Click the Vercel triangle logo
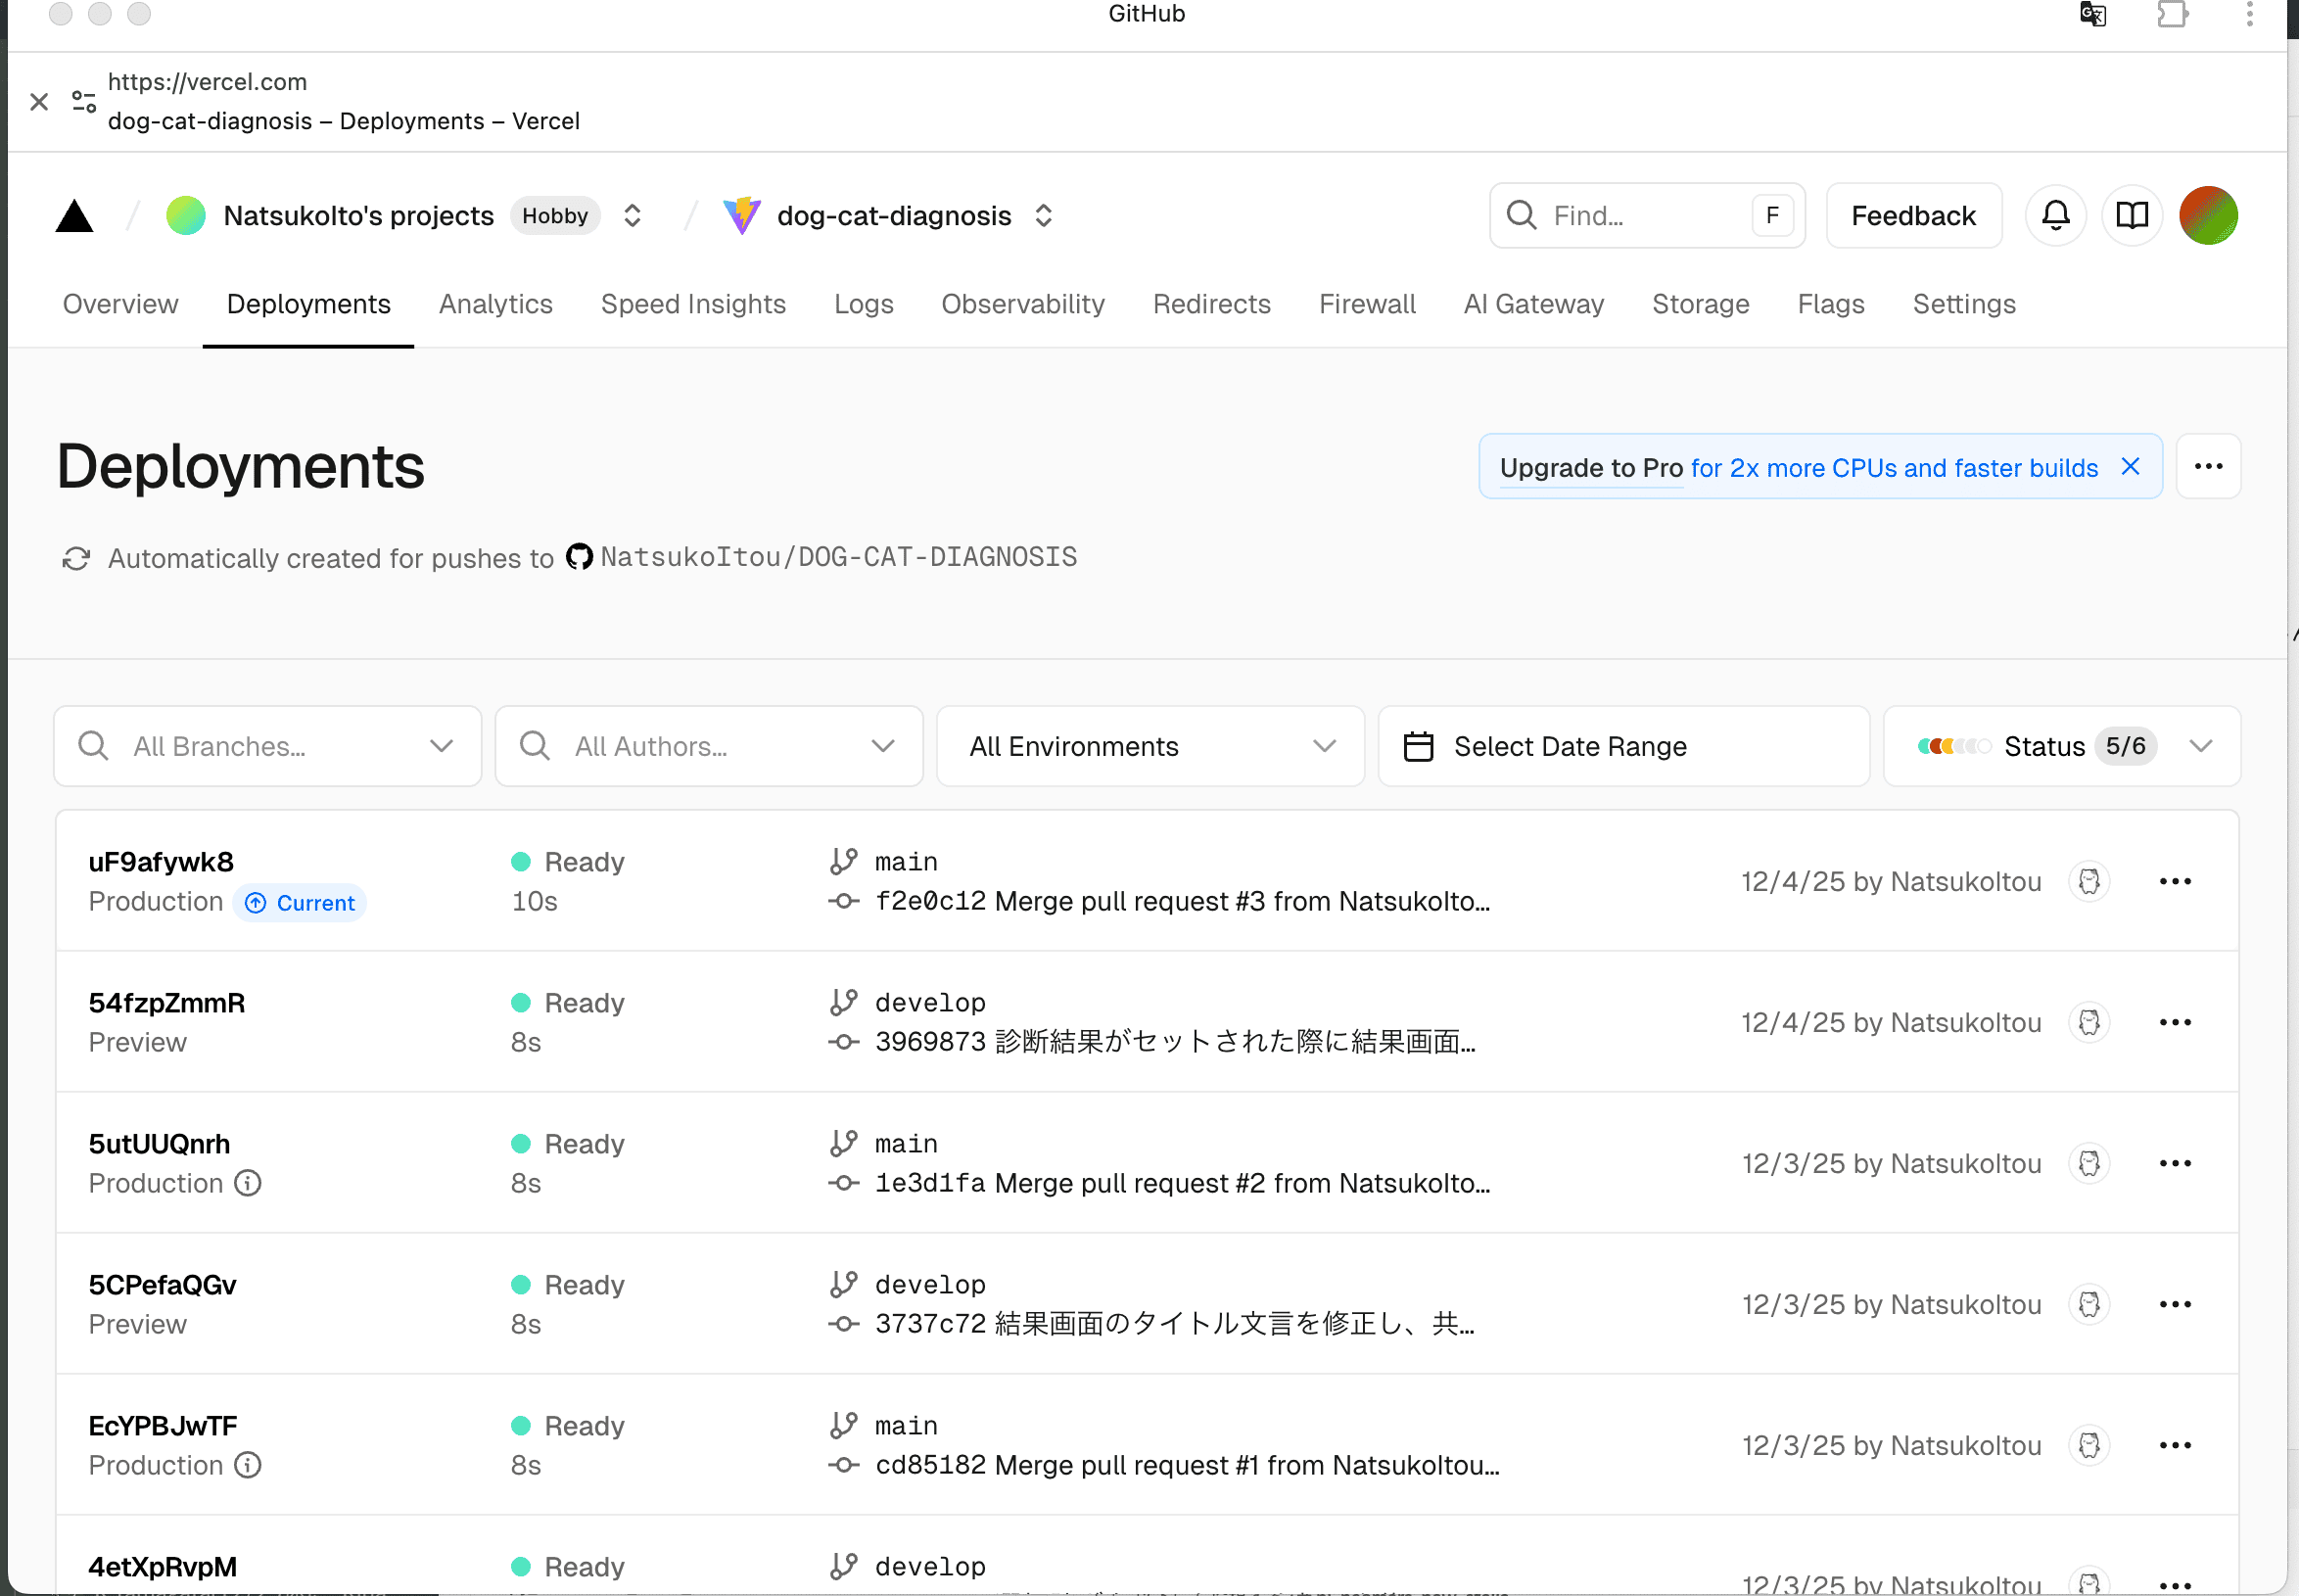 pos(74,216)
